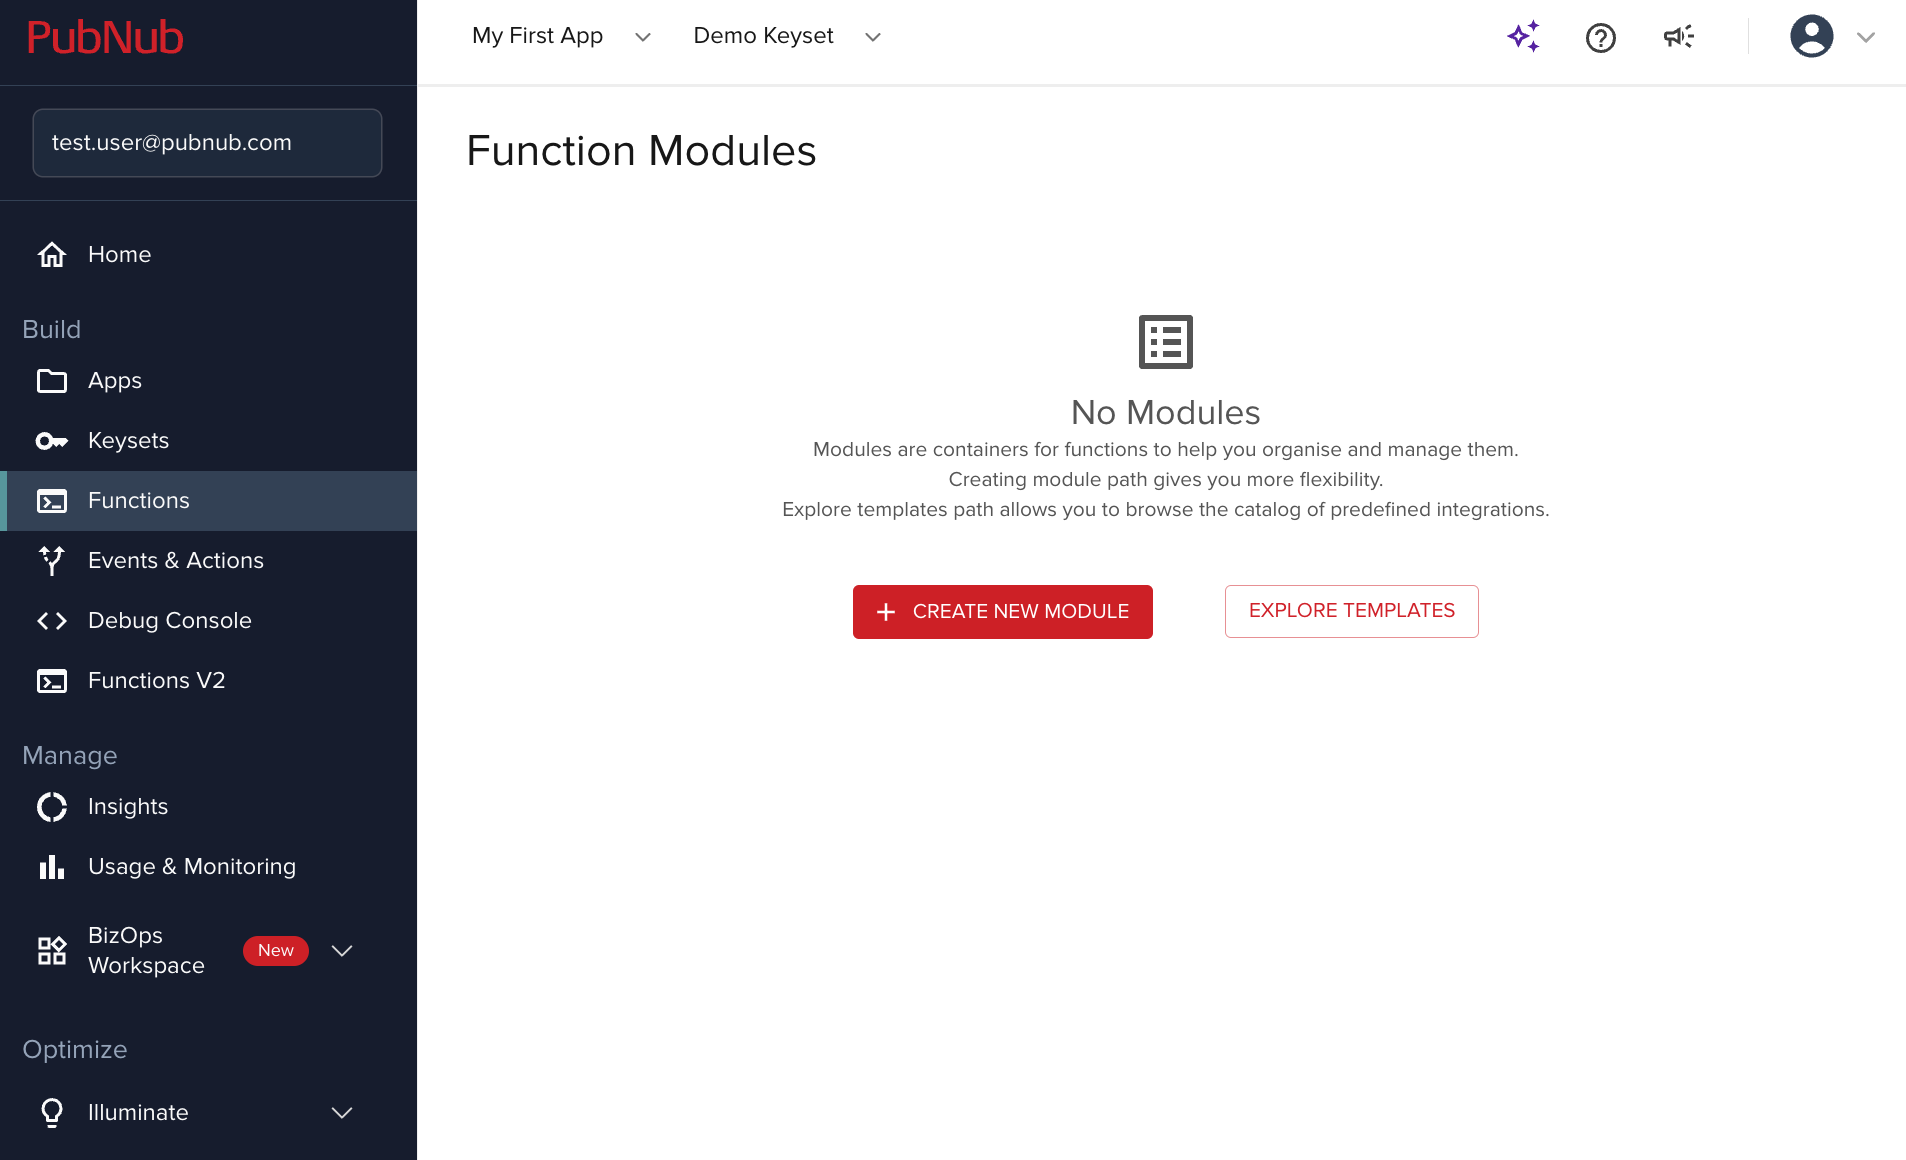Open Apps in the sidebar

pos(208,381)
